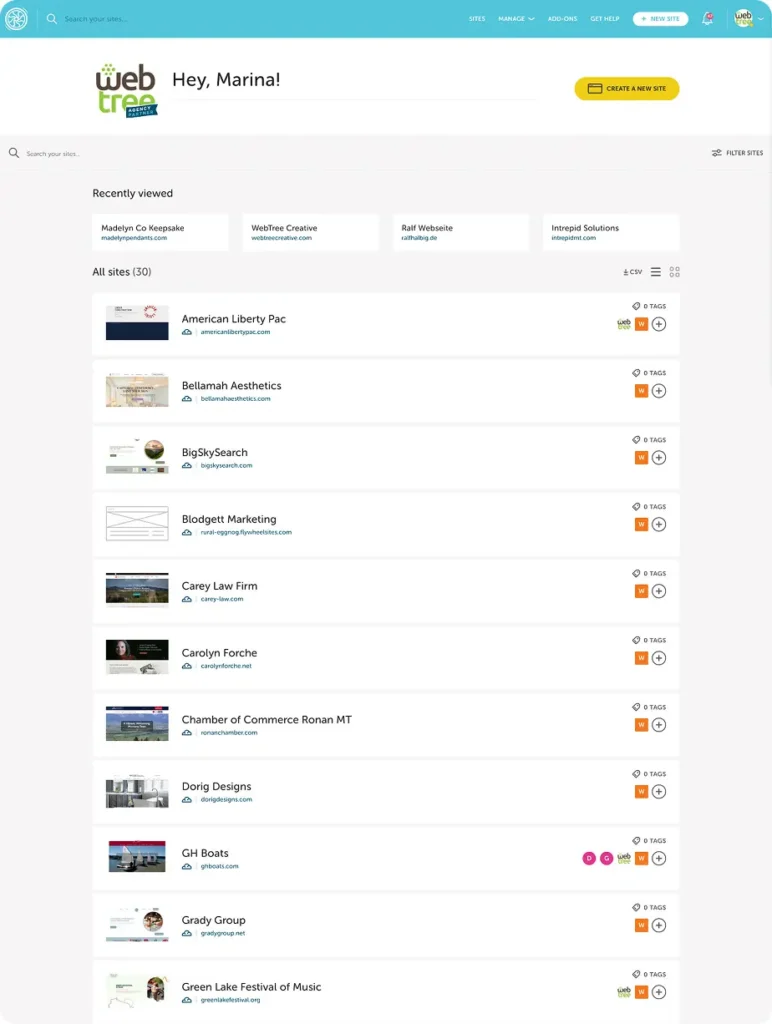Open Carolyn Forche site thumbnail
The image size is (772, 1024).
tap(137, 657)
